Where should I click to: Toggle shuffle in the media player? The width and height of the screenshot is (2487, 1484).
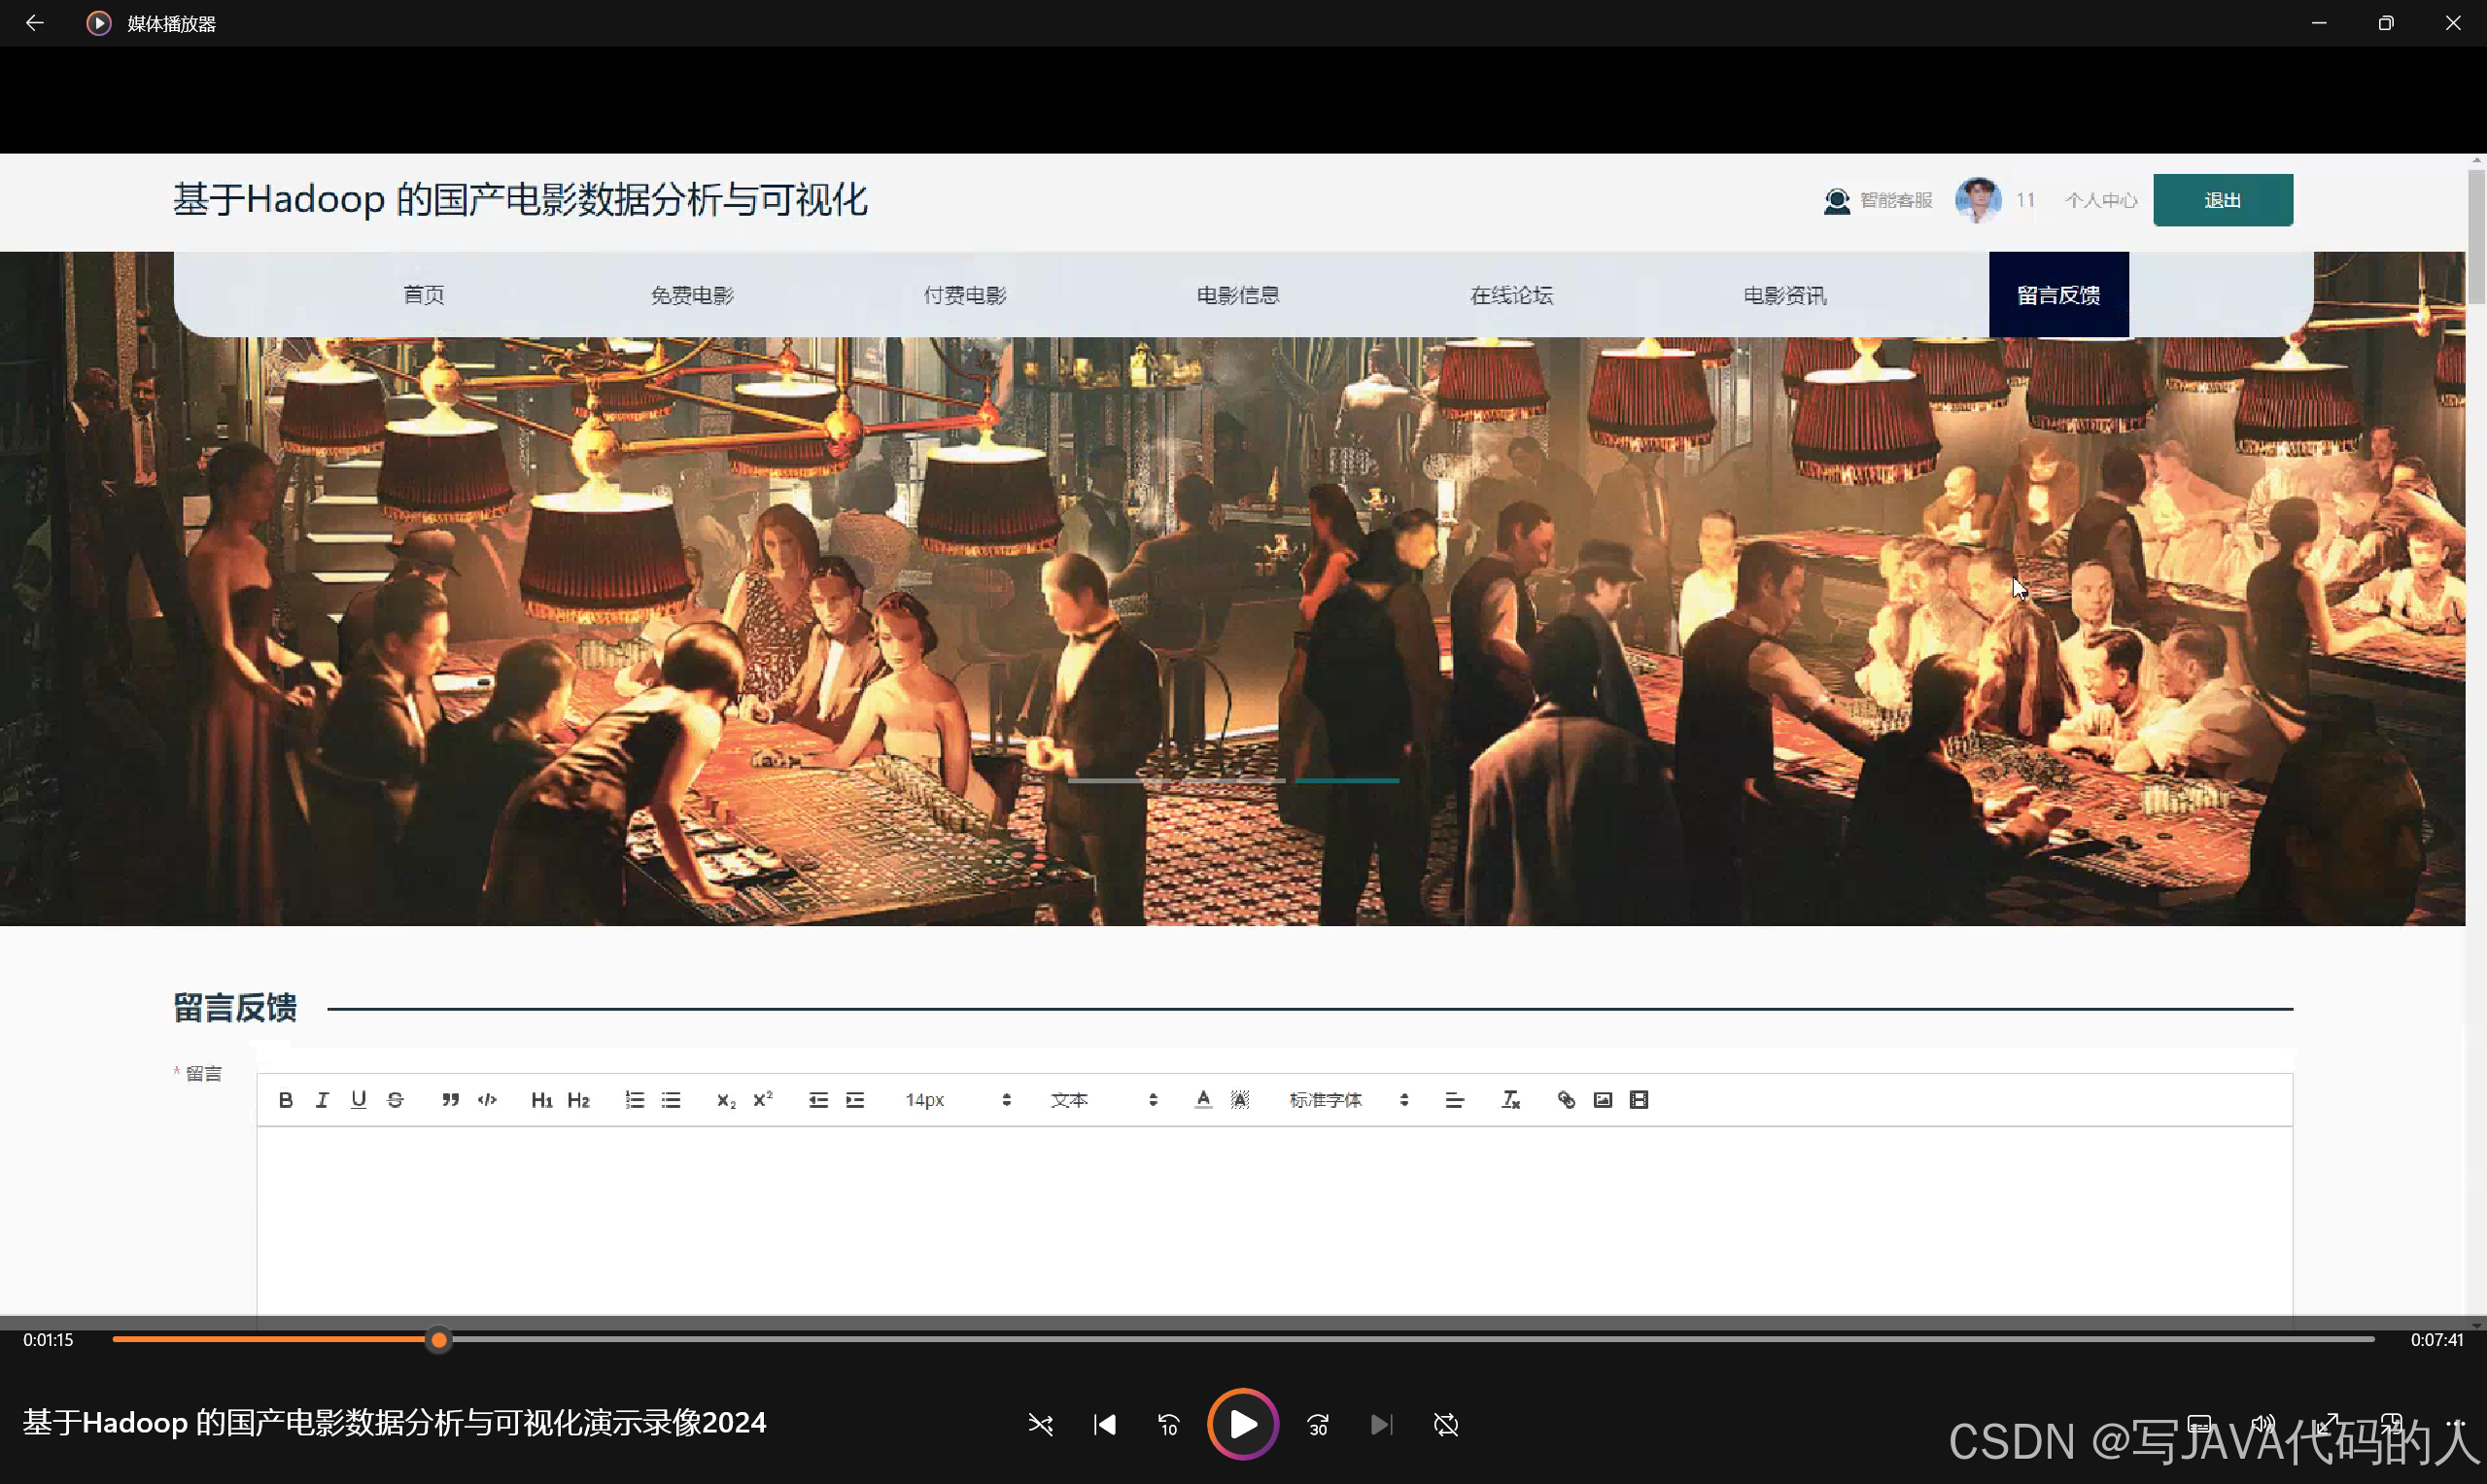click(x=1040, y=1424)
